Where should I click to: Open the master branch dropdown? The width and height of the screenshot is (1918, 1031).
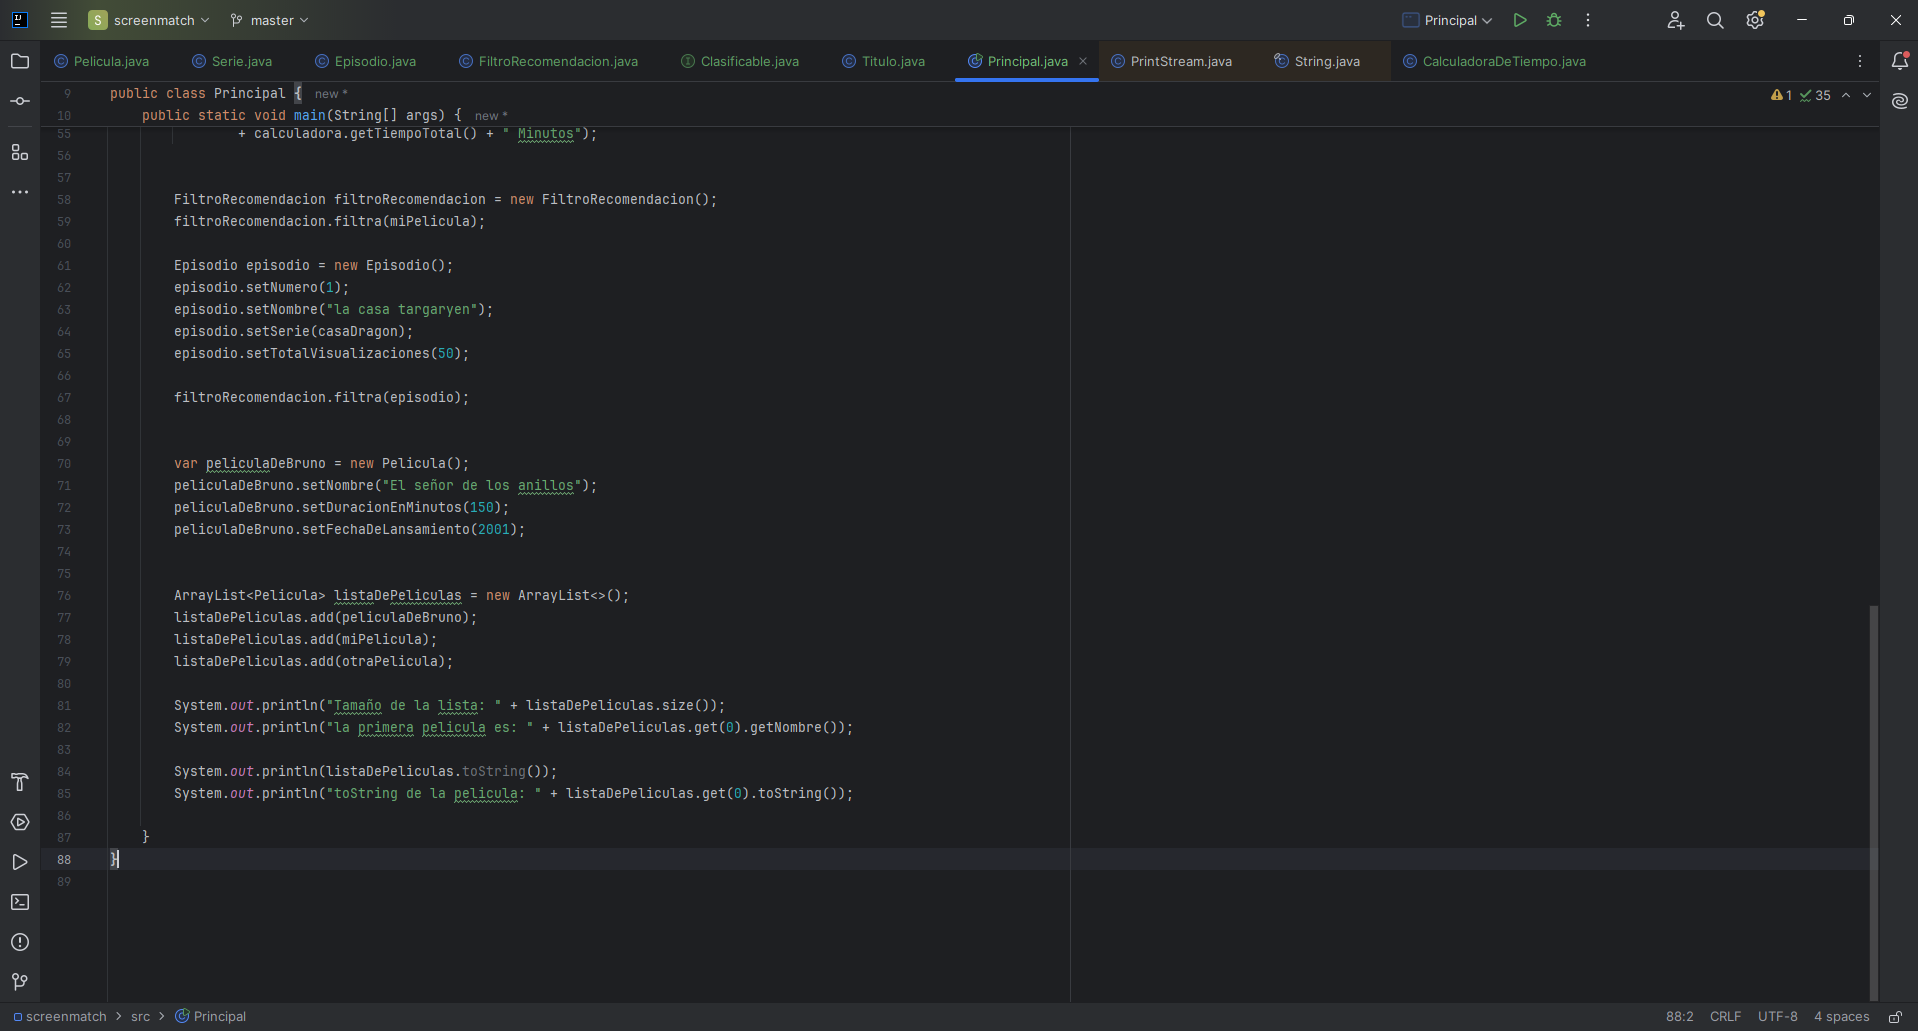click(269, 20)
